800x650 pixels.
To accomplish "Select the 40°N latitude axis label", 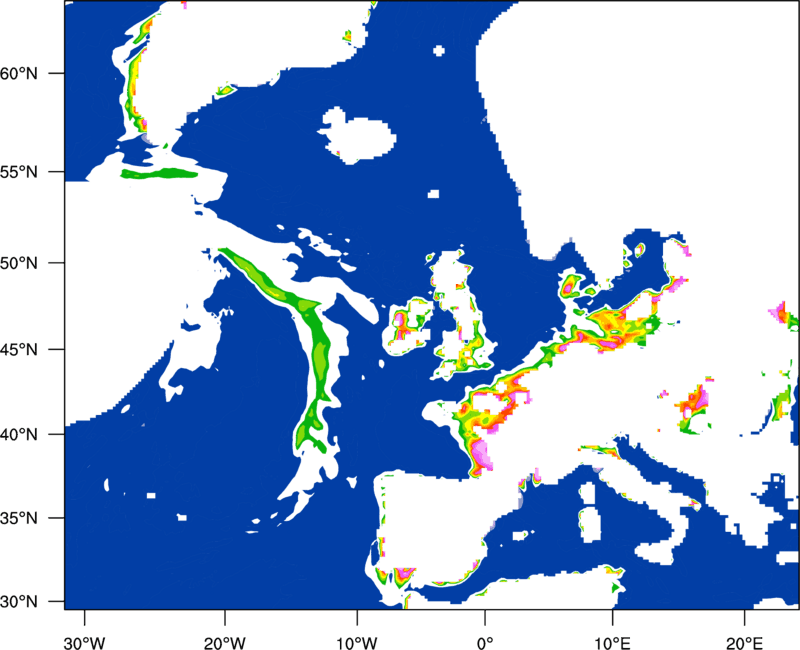I will point(19,435).
